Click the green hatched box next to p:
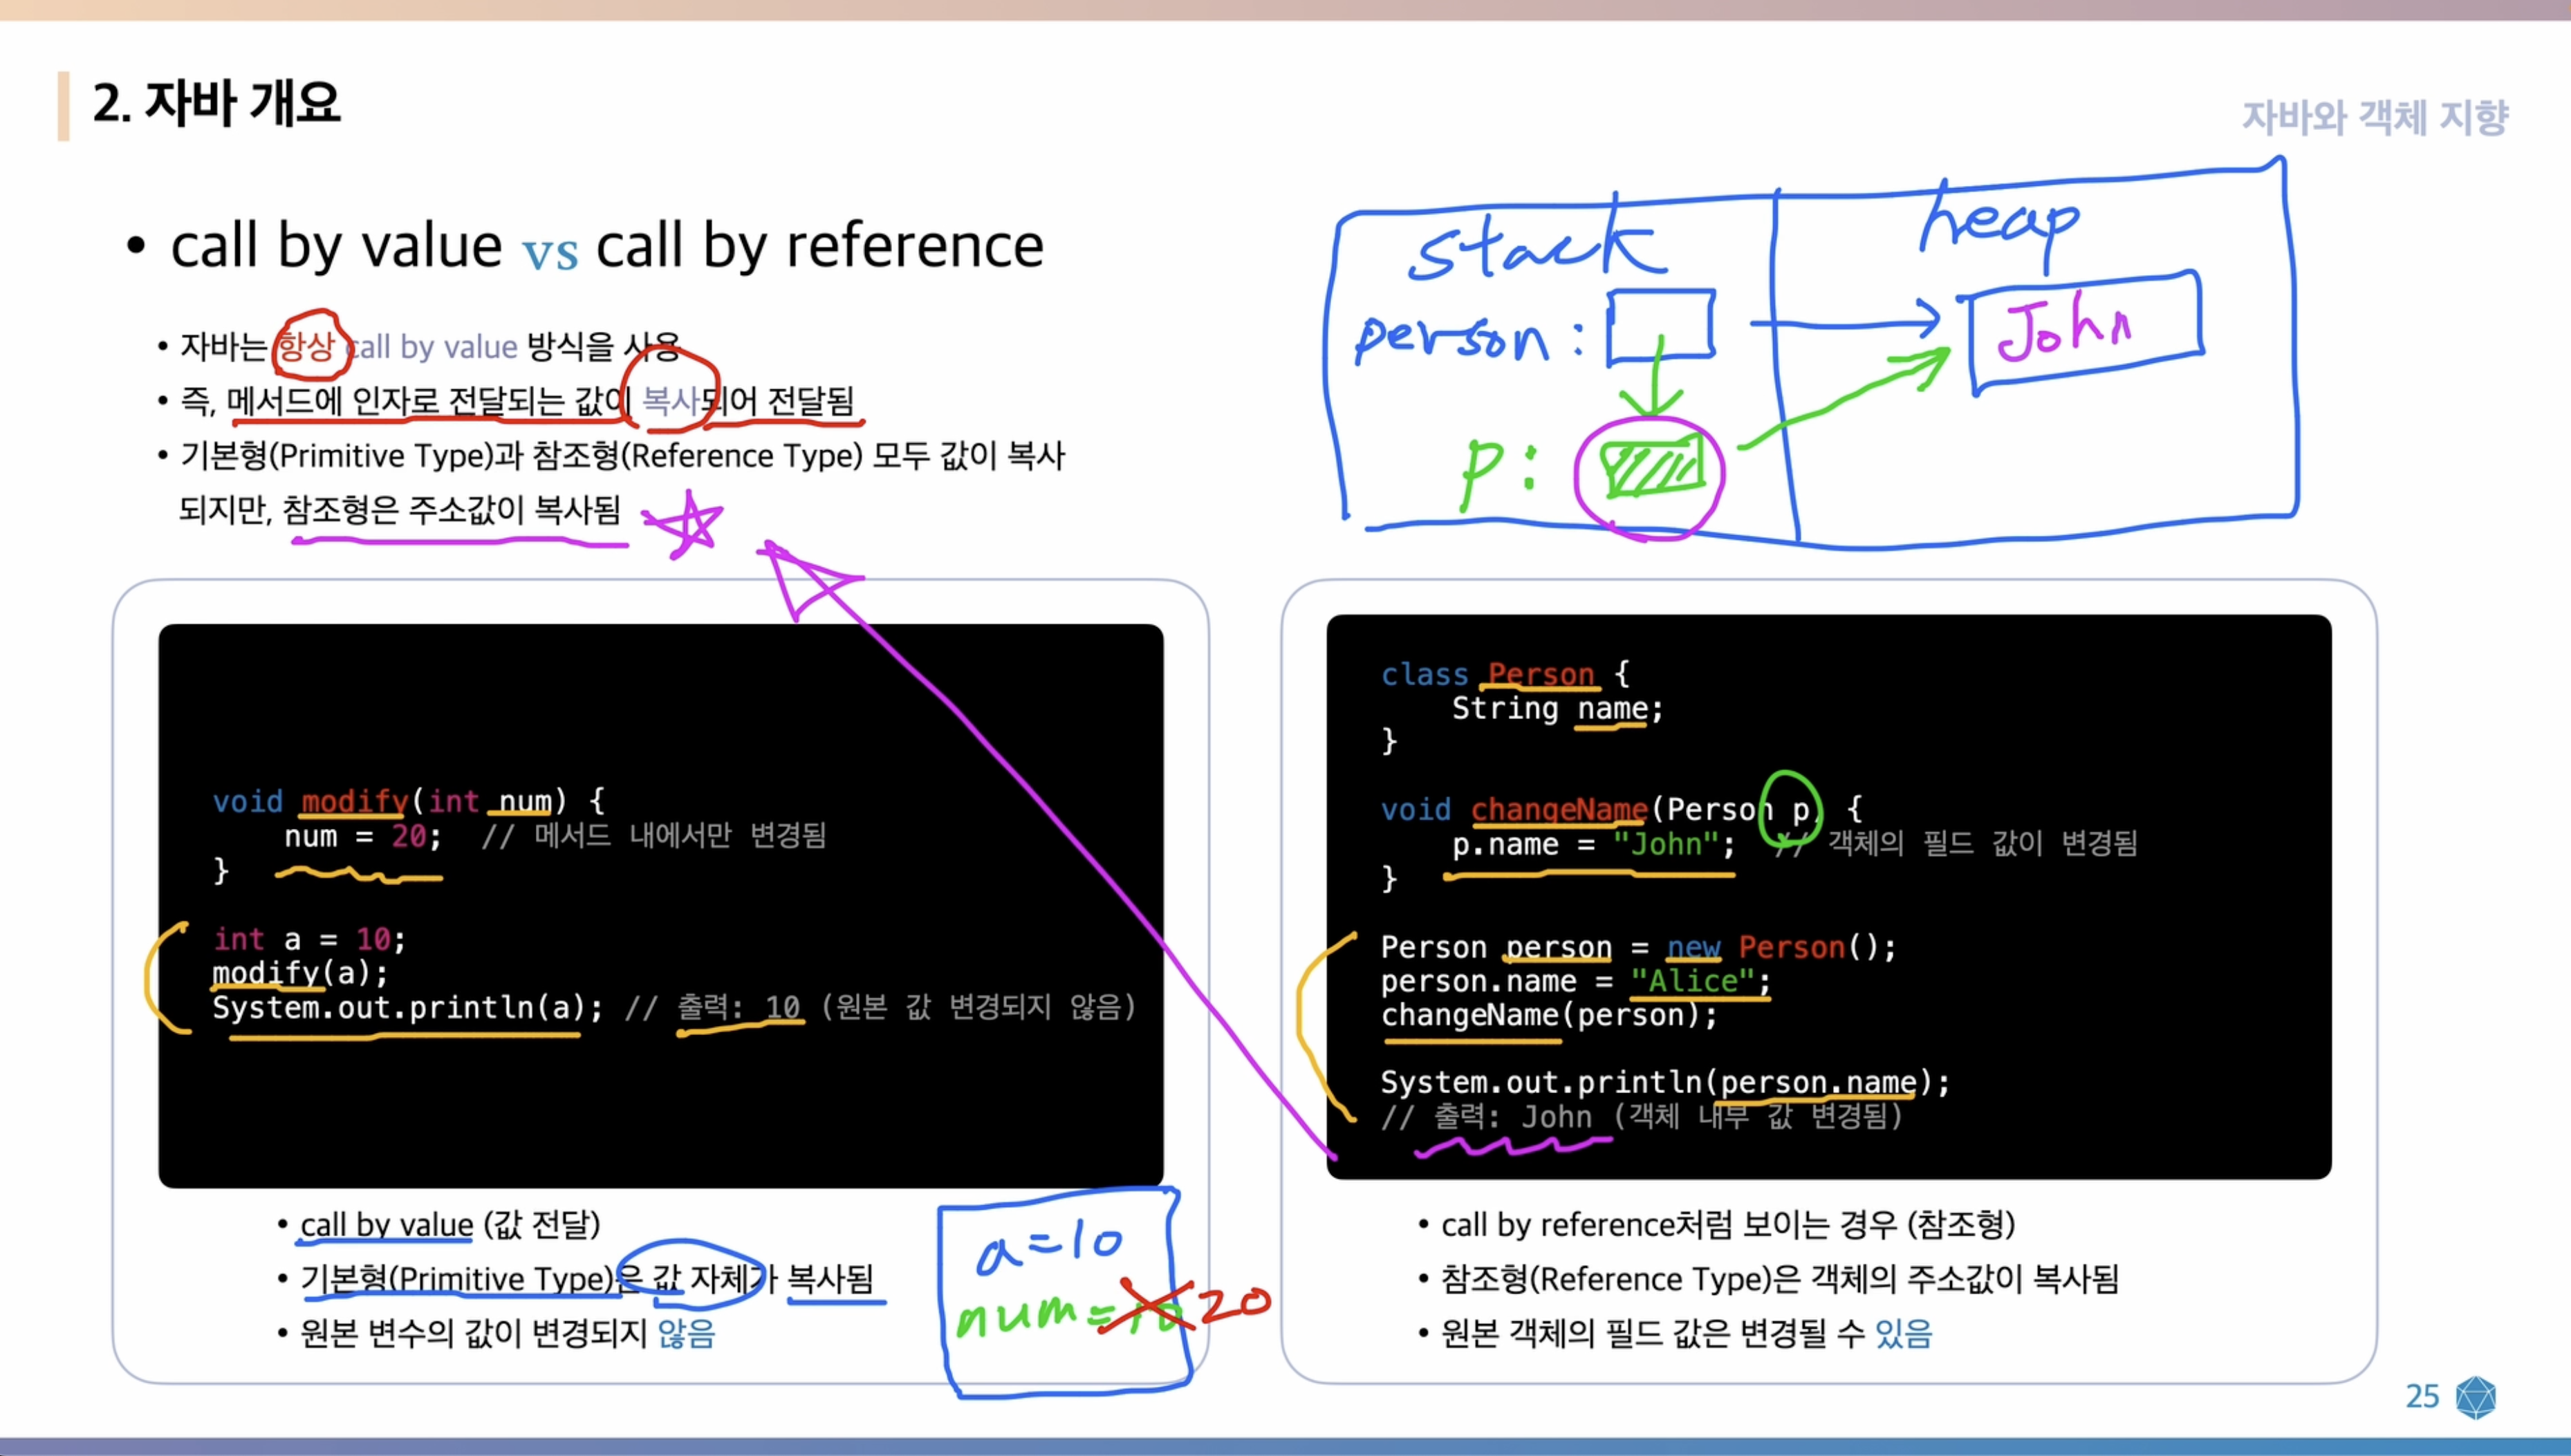Viewport: 2571px width, 1456px height. (x=1651, y=468)
